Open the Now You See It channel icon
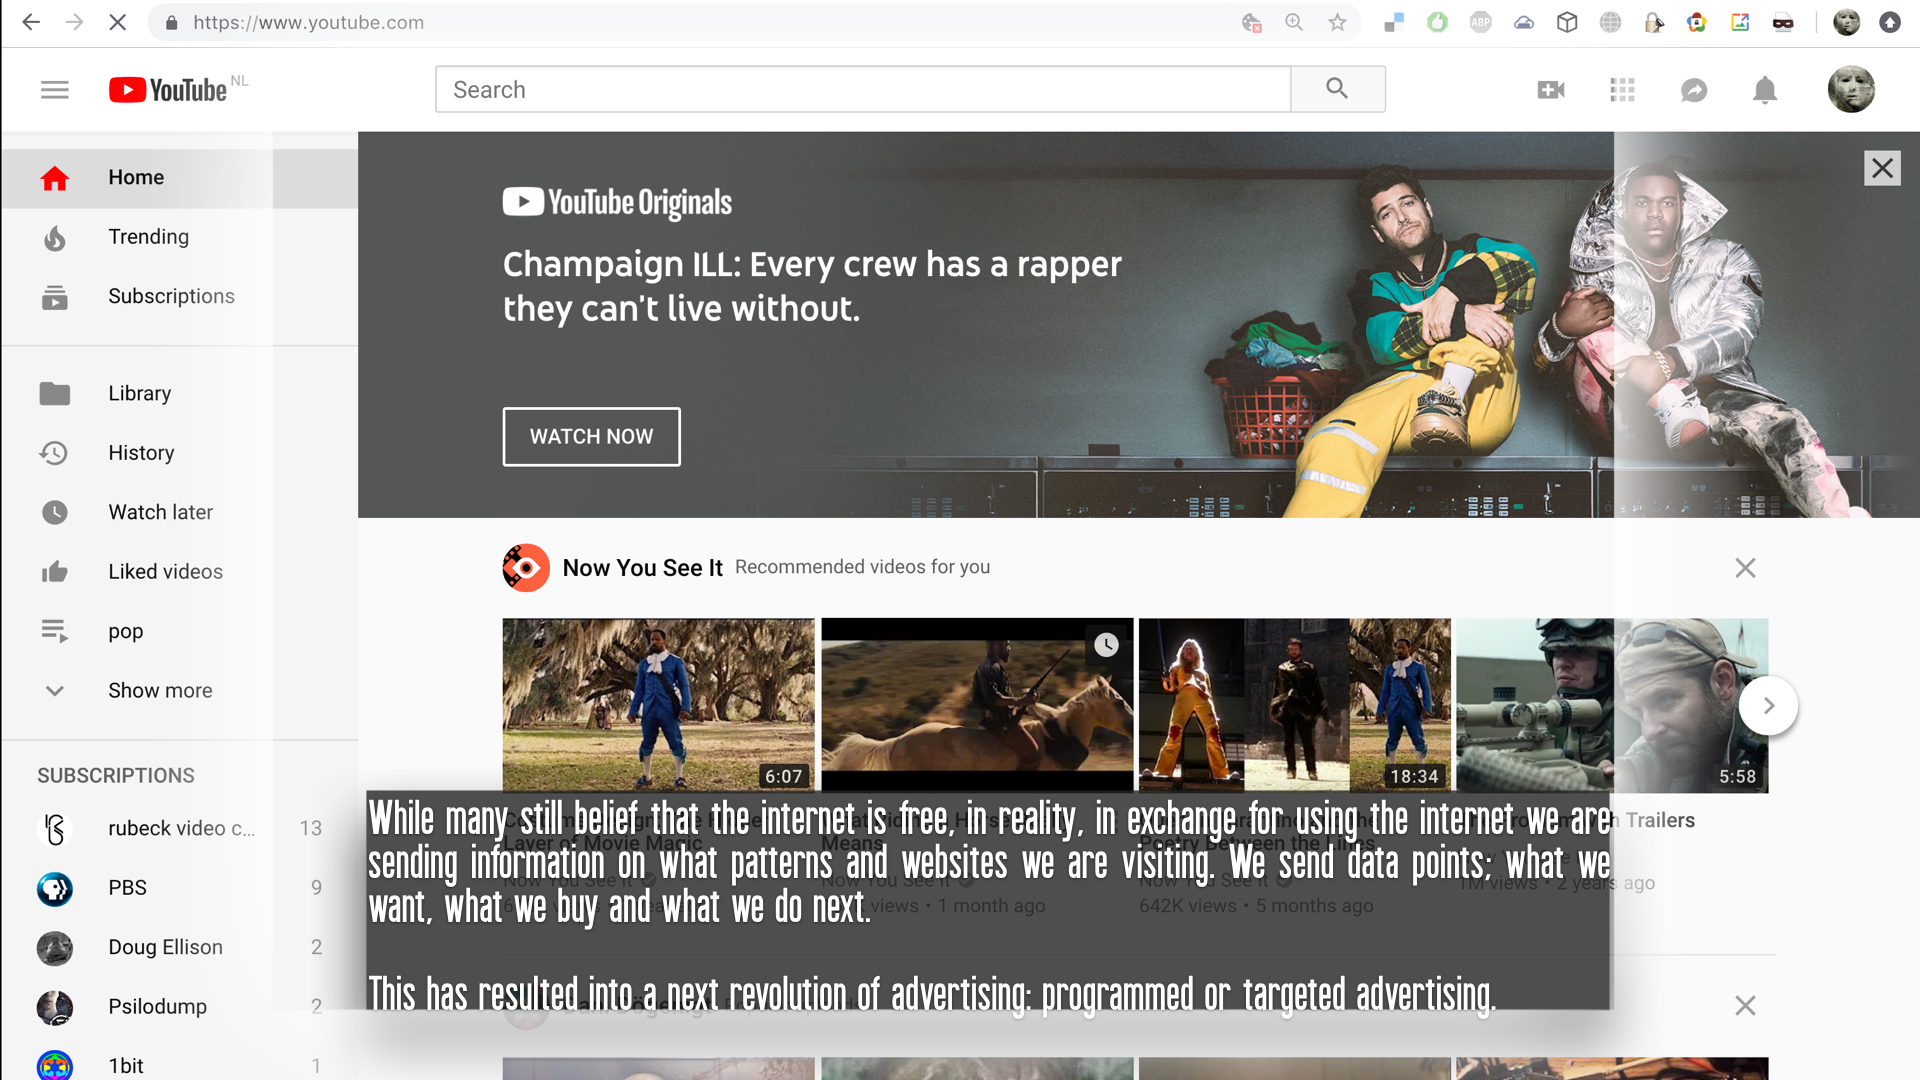 (x=526, y=568)
